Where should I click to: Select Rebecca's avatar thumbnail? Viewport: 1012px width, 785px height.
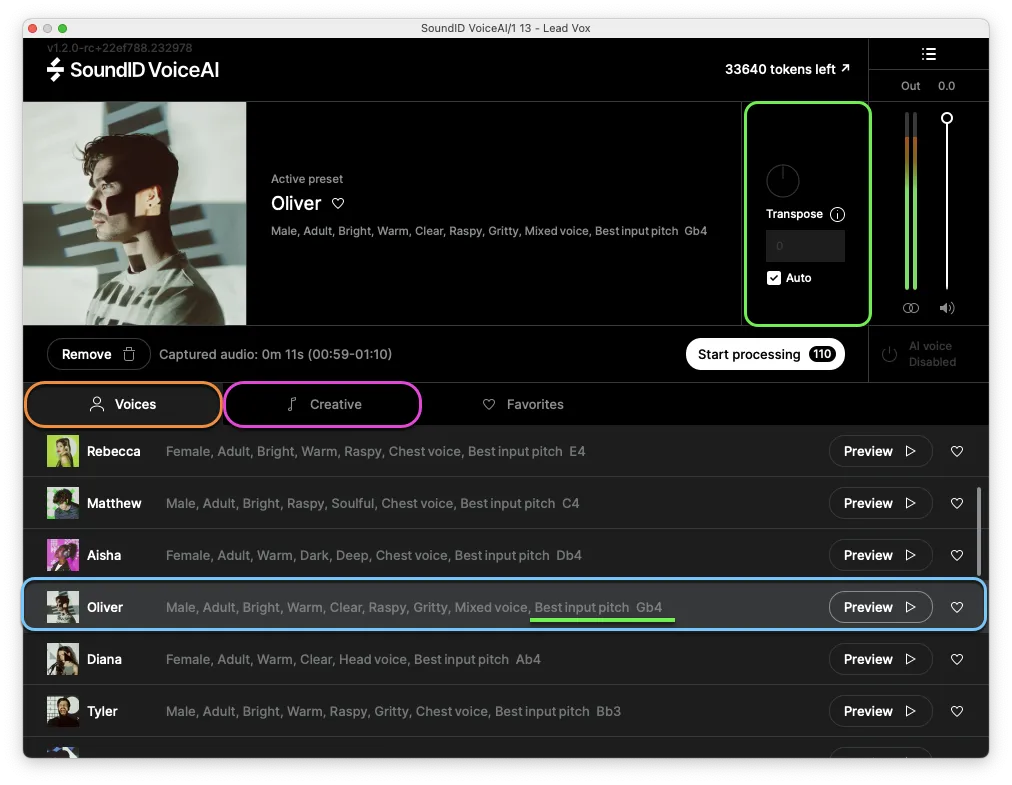(63, 451)
